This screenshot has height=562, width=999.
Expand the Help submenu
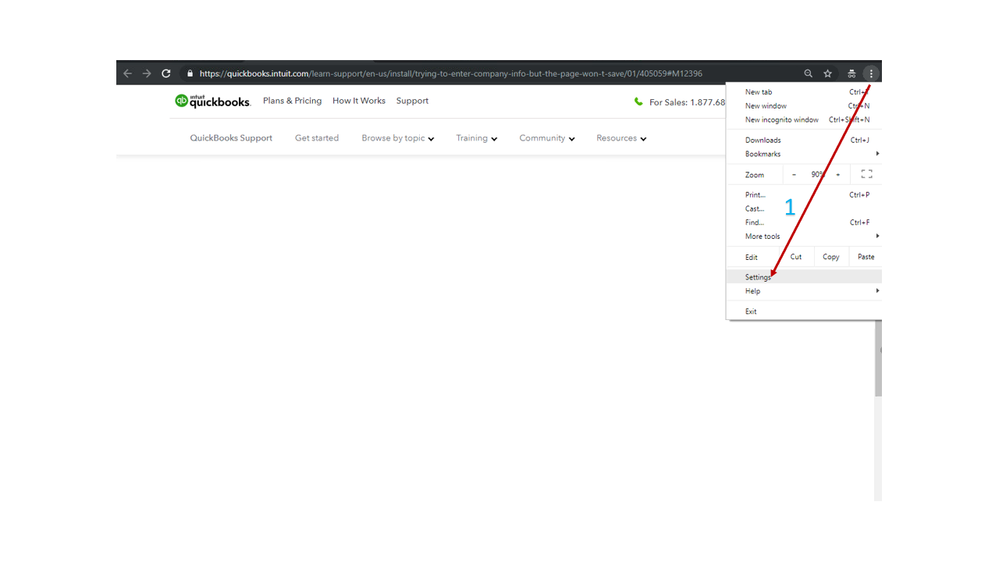click(x=804, y=291)
